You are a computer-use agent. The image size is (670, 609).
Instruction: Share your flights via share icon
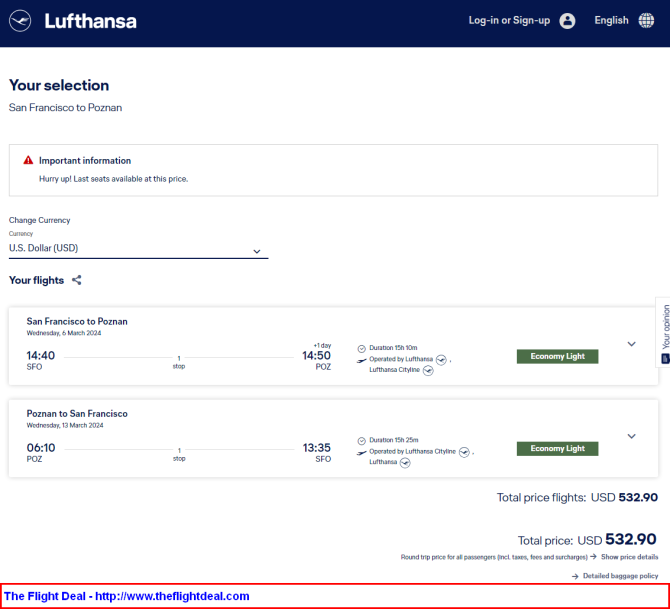coord(76,280)
